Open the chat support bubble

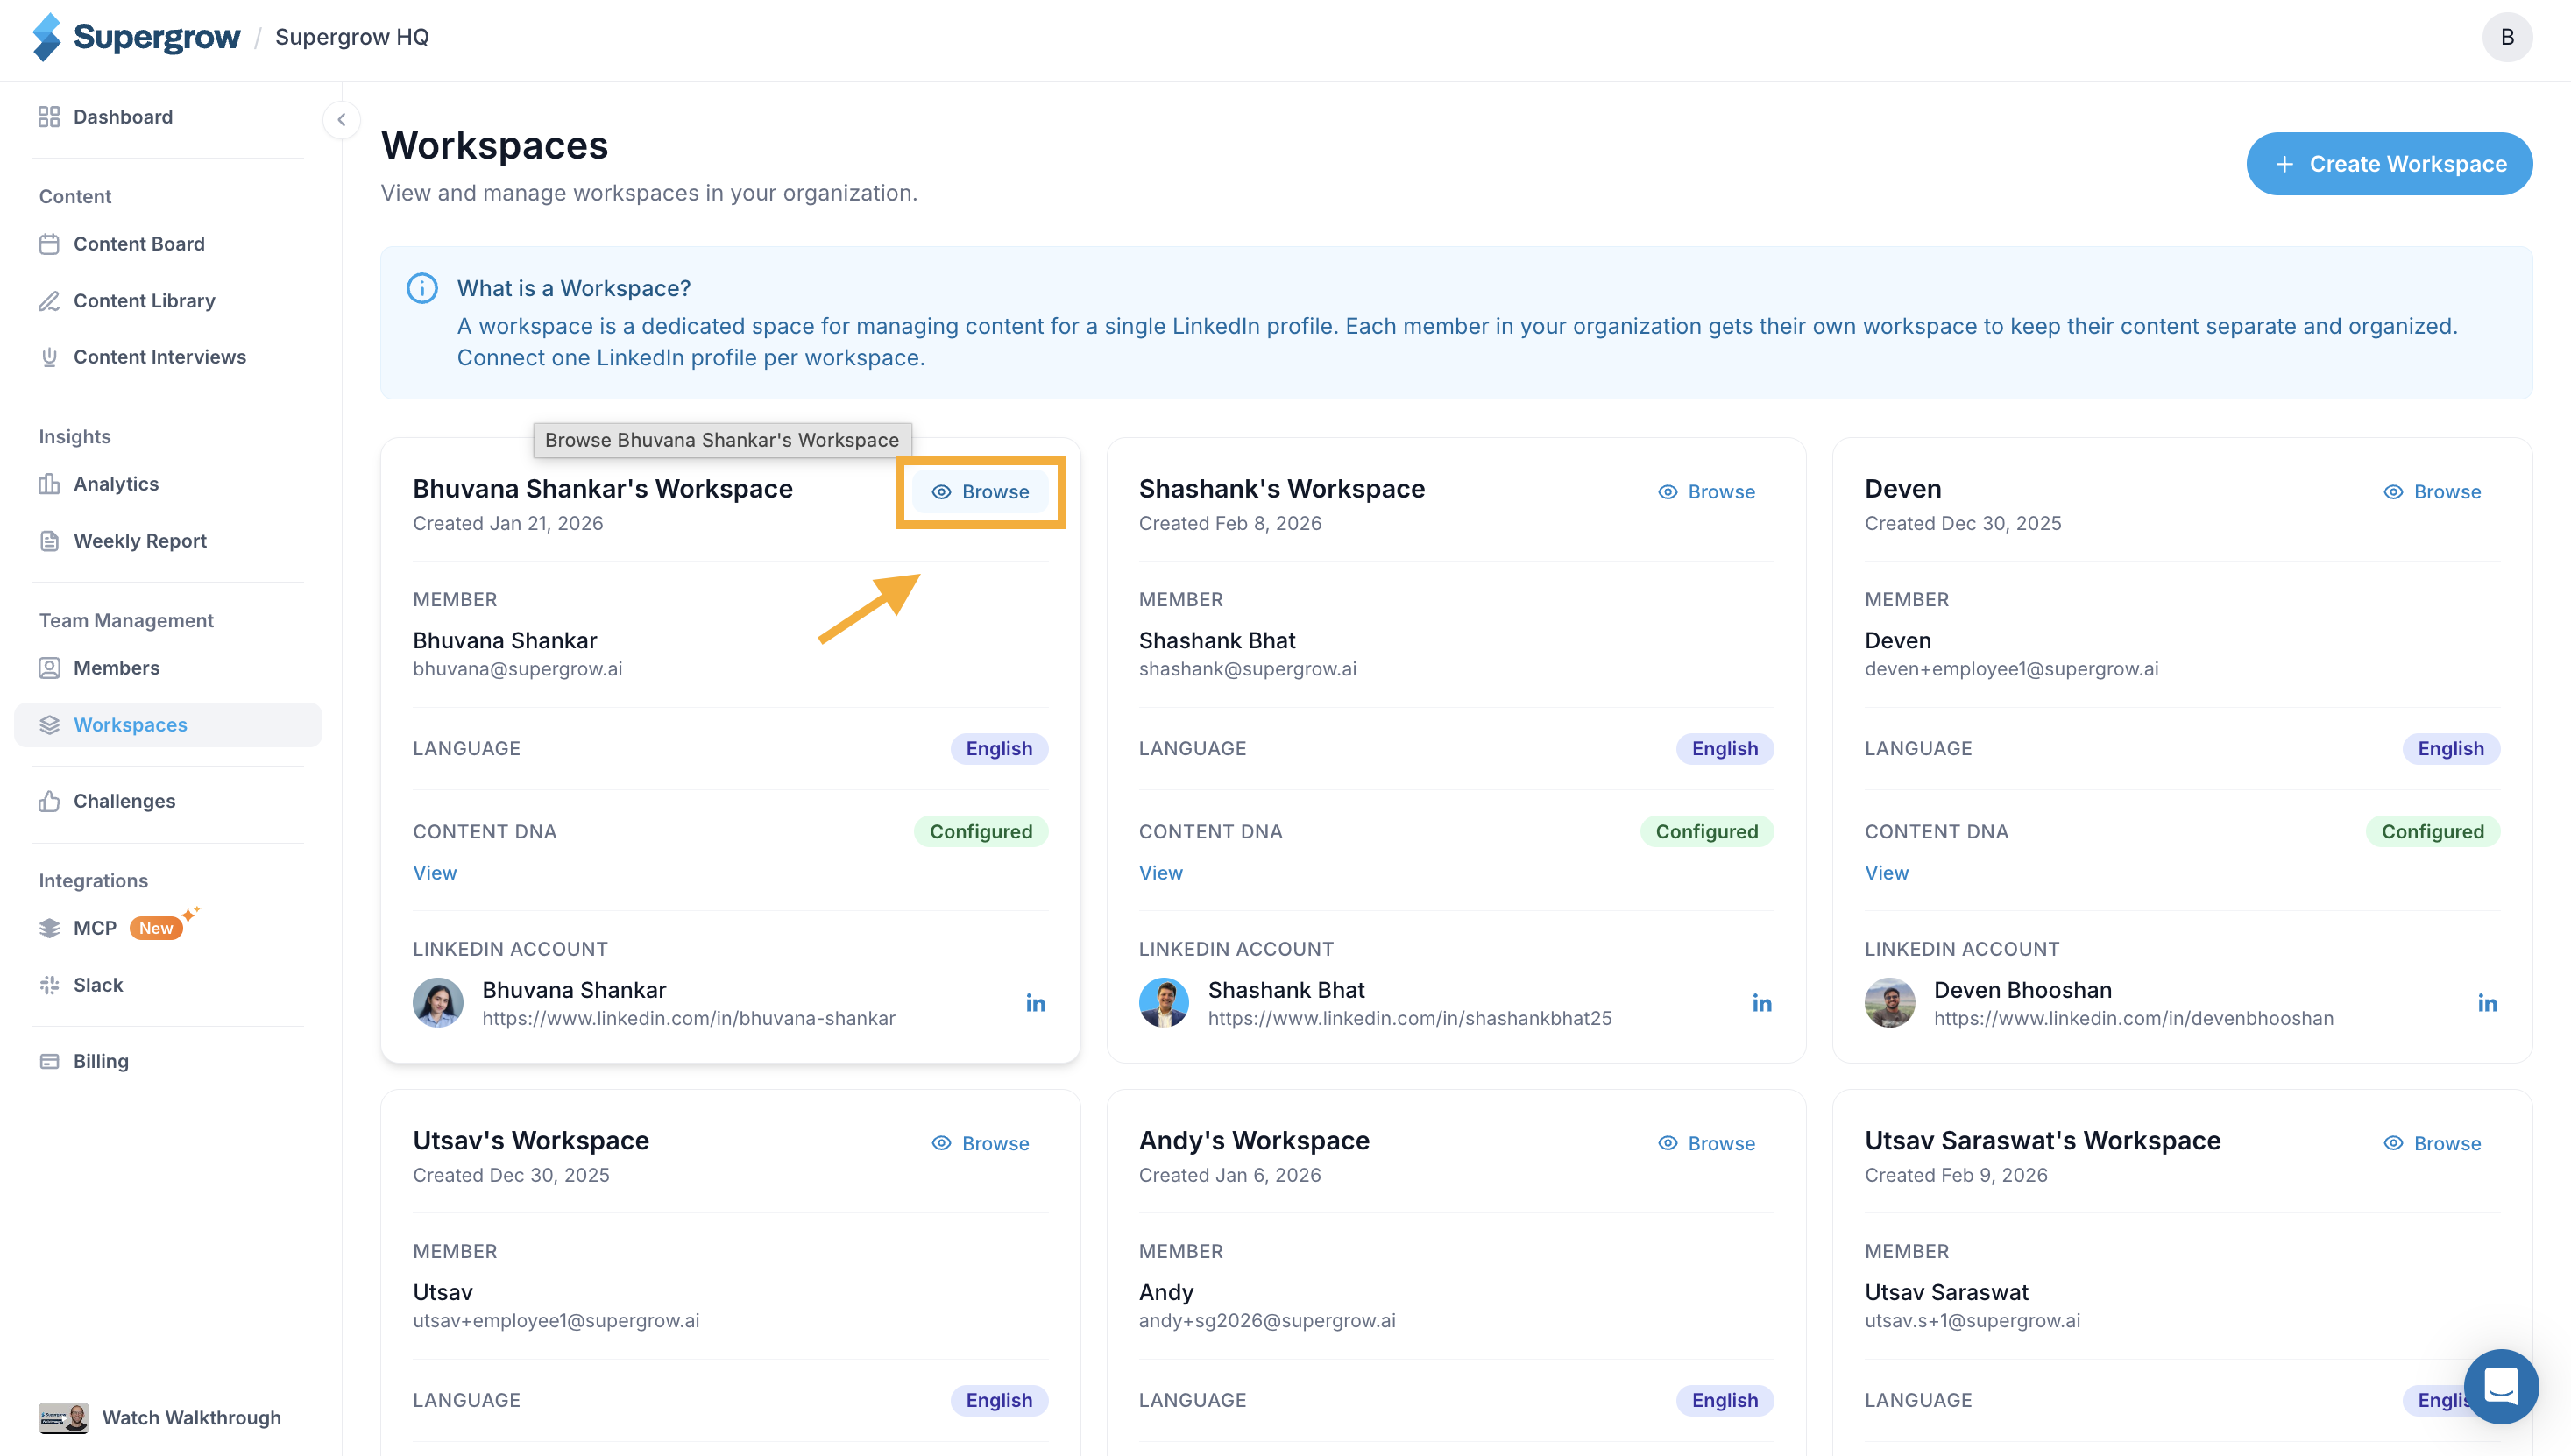2500,1386
